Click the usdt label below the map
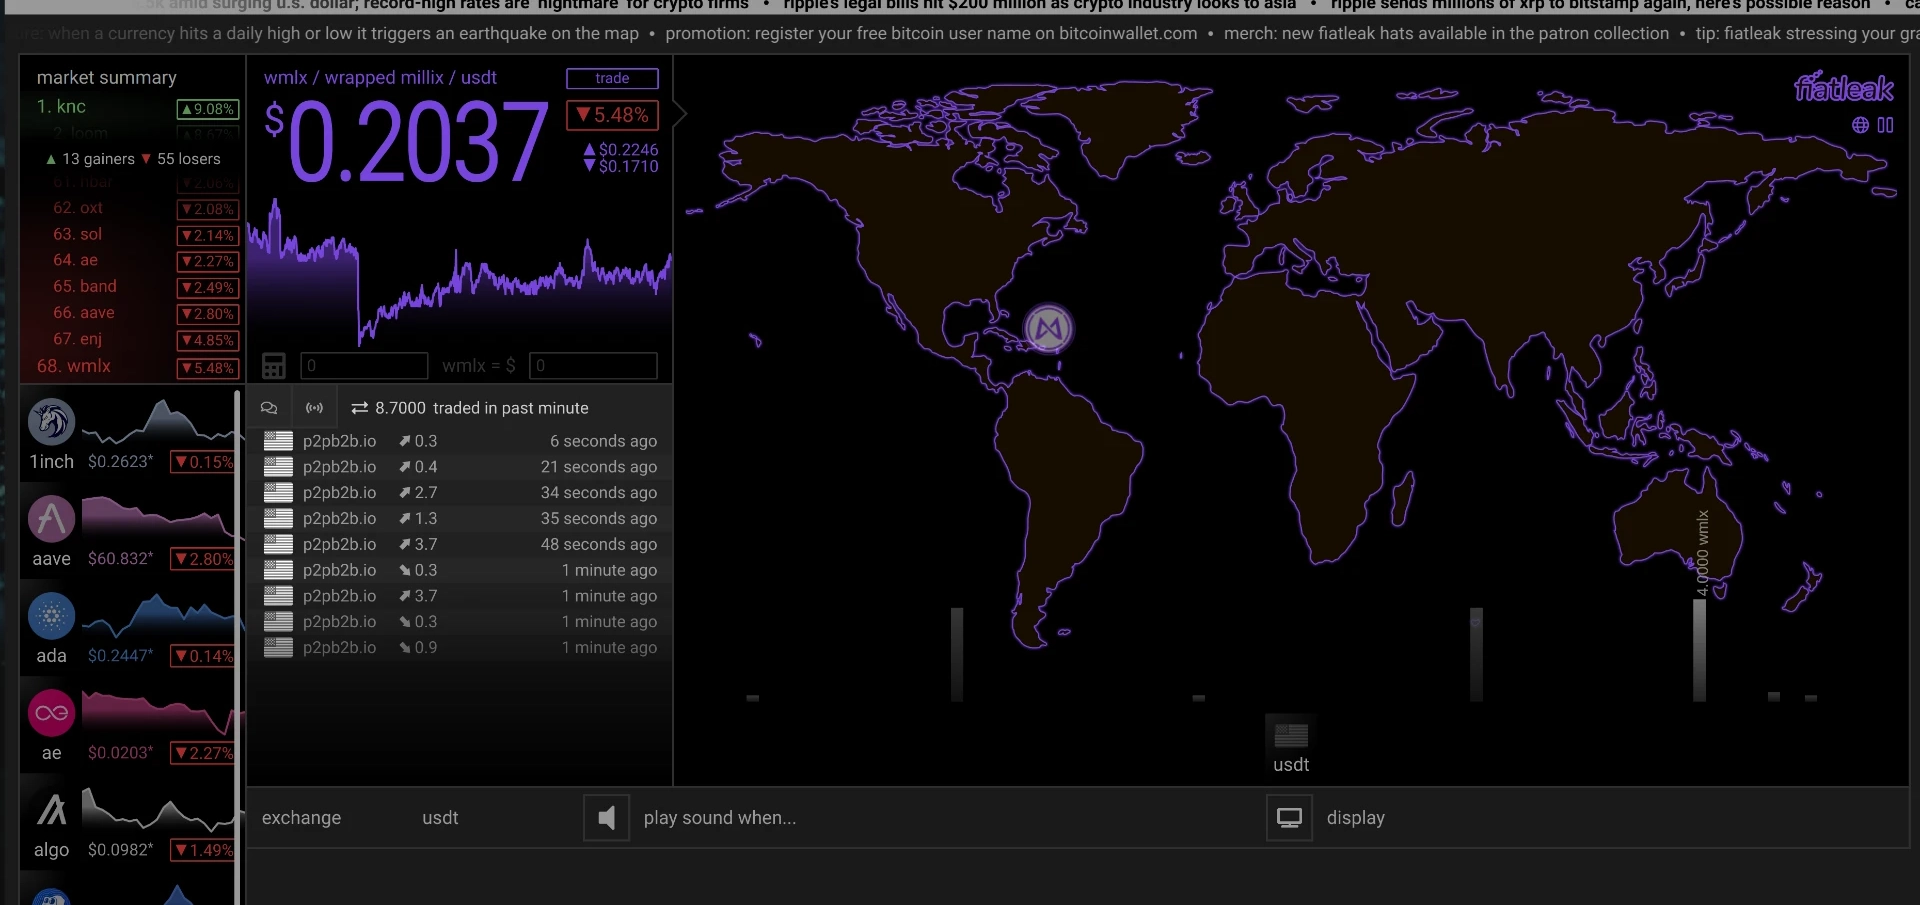 1291,765
